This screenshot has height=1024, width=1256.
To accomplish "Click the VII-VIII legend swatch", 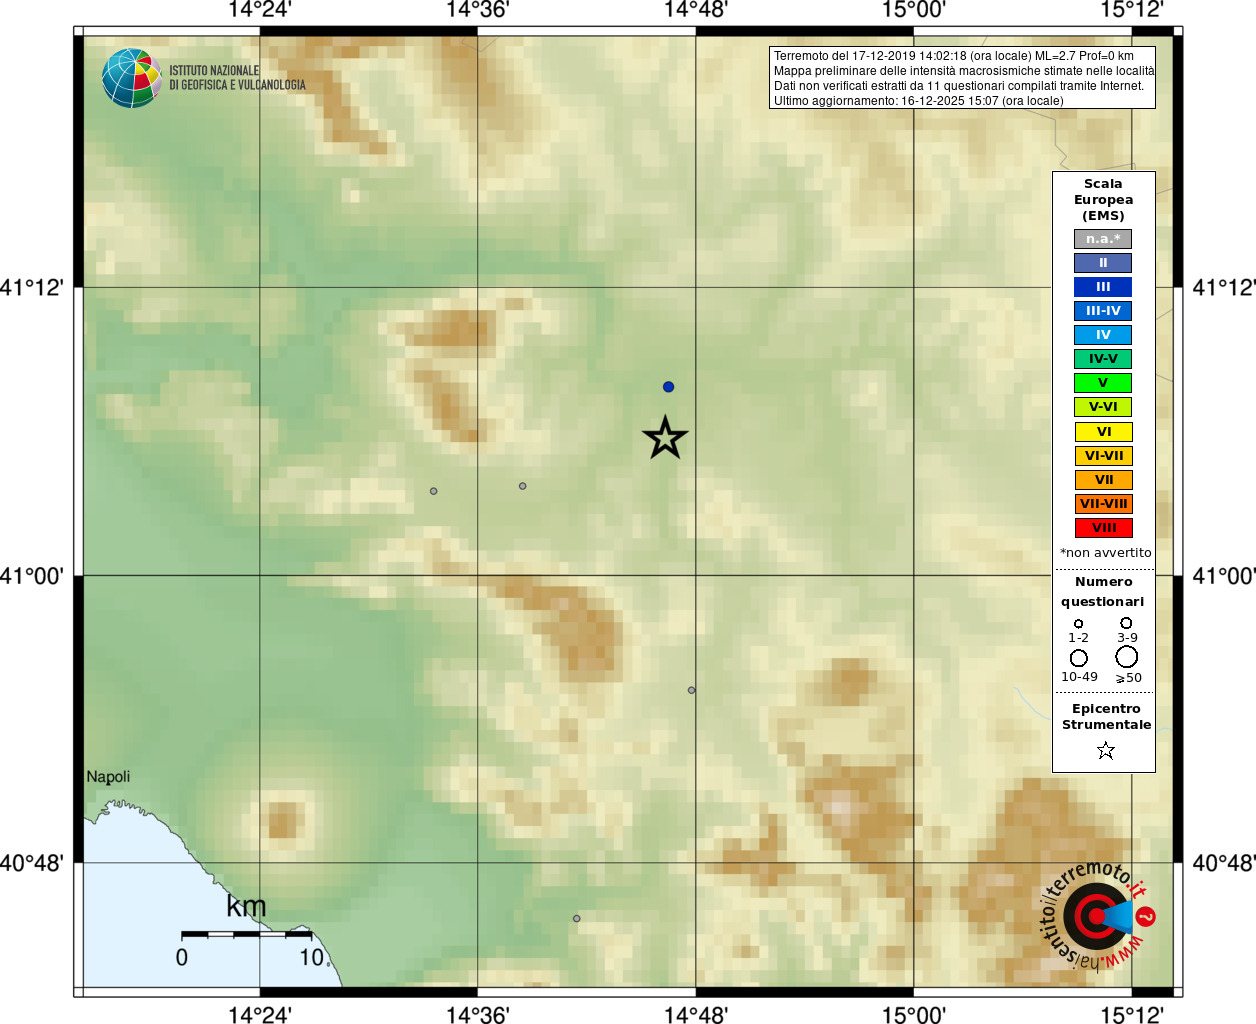I will coord(1103,504).
